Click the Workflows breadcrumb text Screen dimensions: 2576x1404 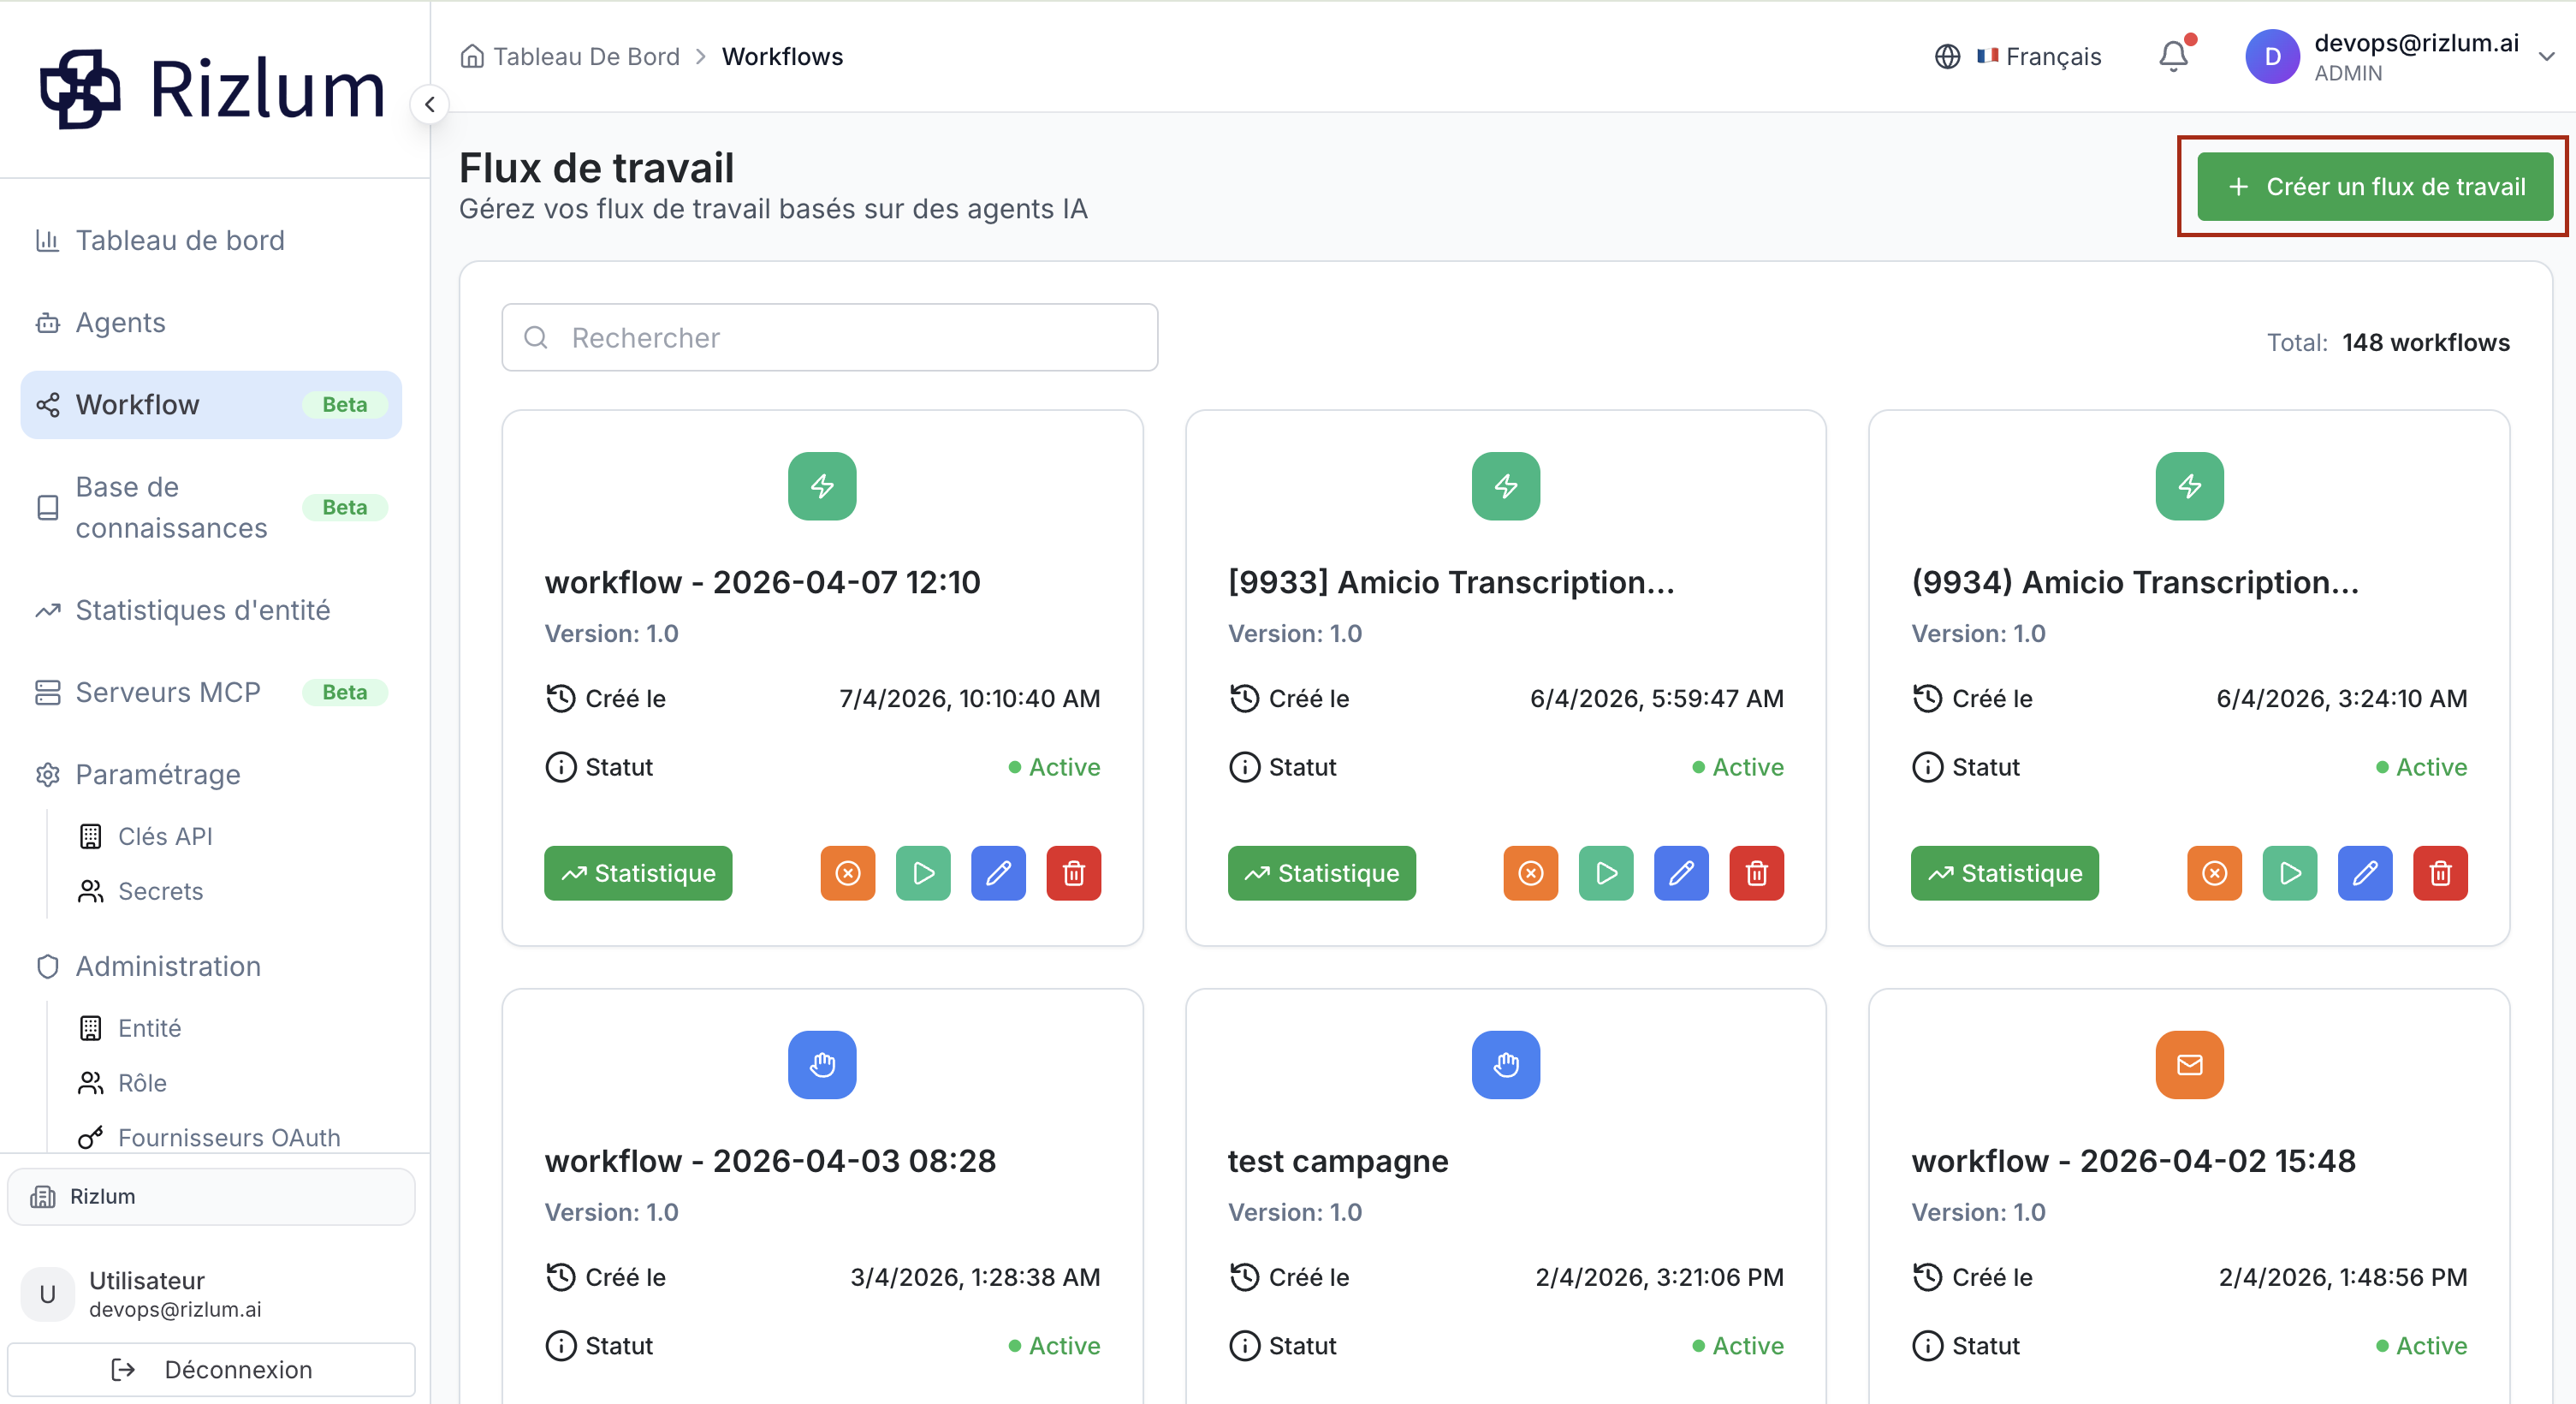tap(783, 57)
